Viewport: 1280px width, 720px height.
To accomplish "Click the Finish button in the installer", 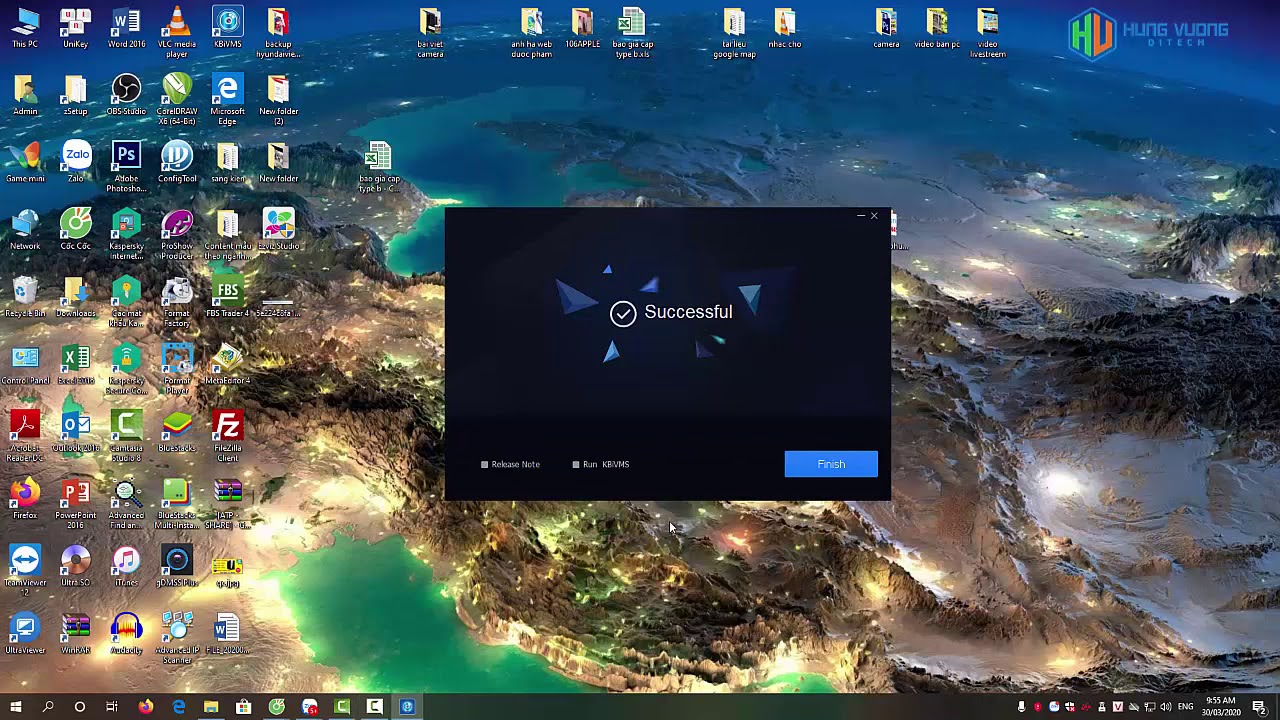I will point(831,464).
